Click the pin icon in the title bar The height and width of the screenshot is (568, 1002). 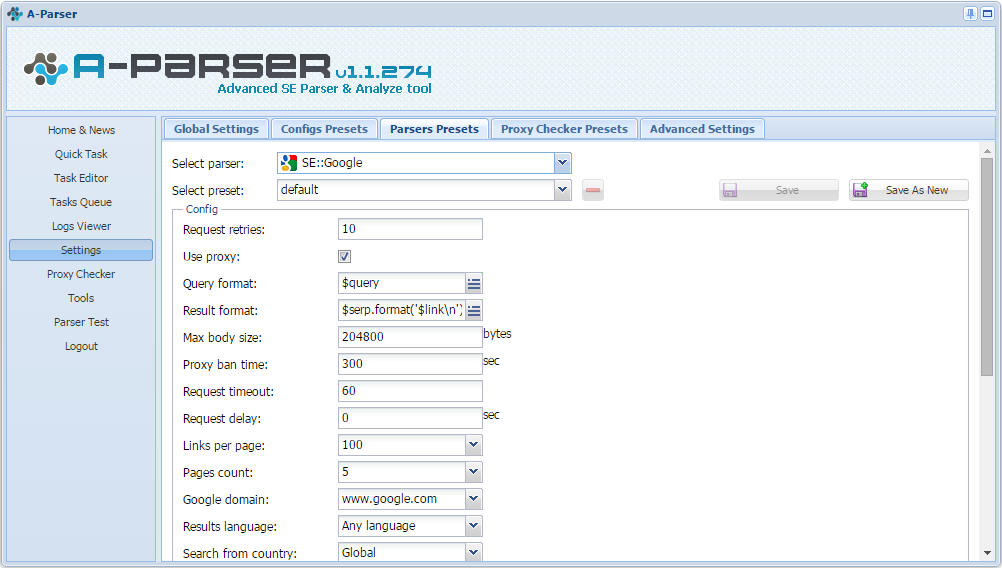tap(970, 13)
